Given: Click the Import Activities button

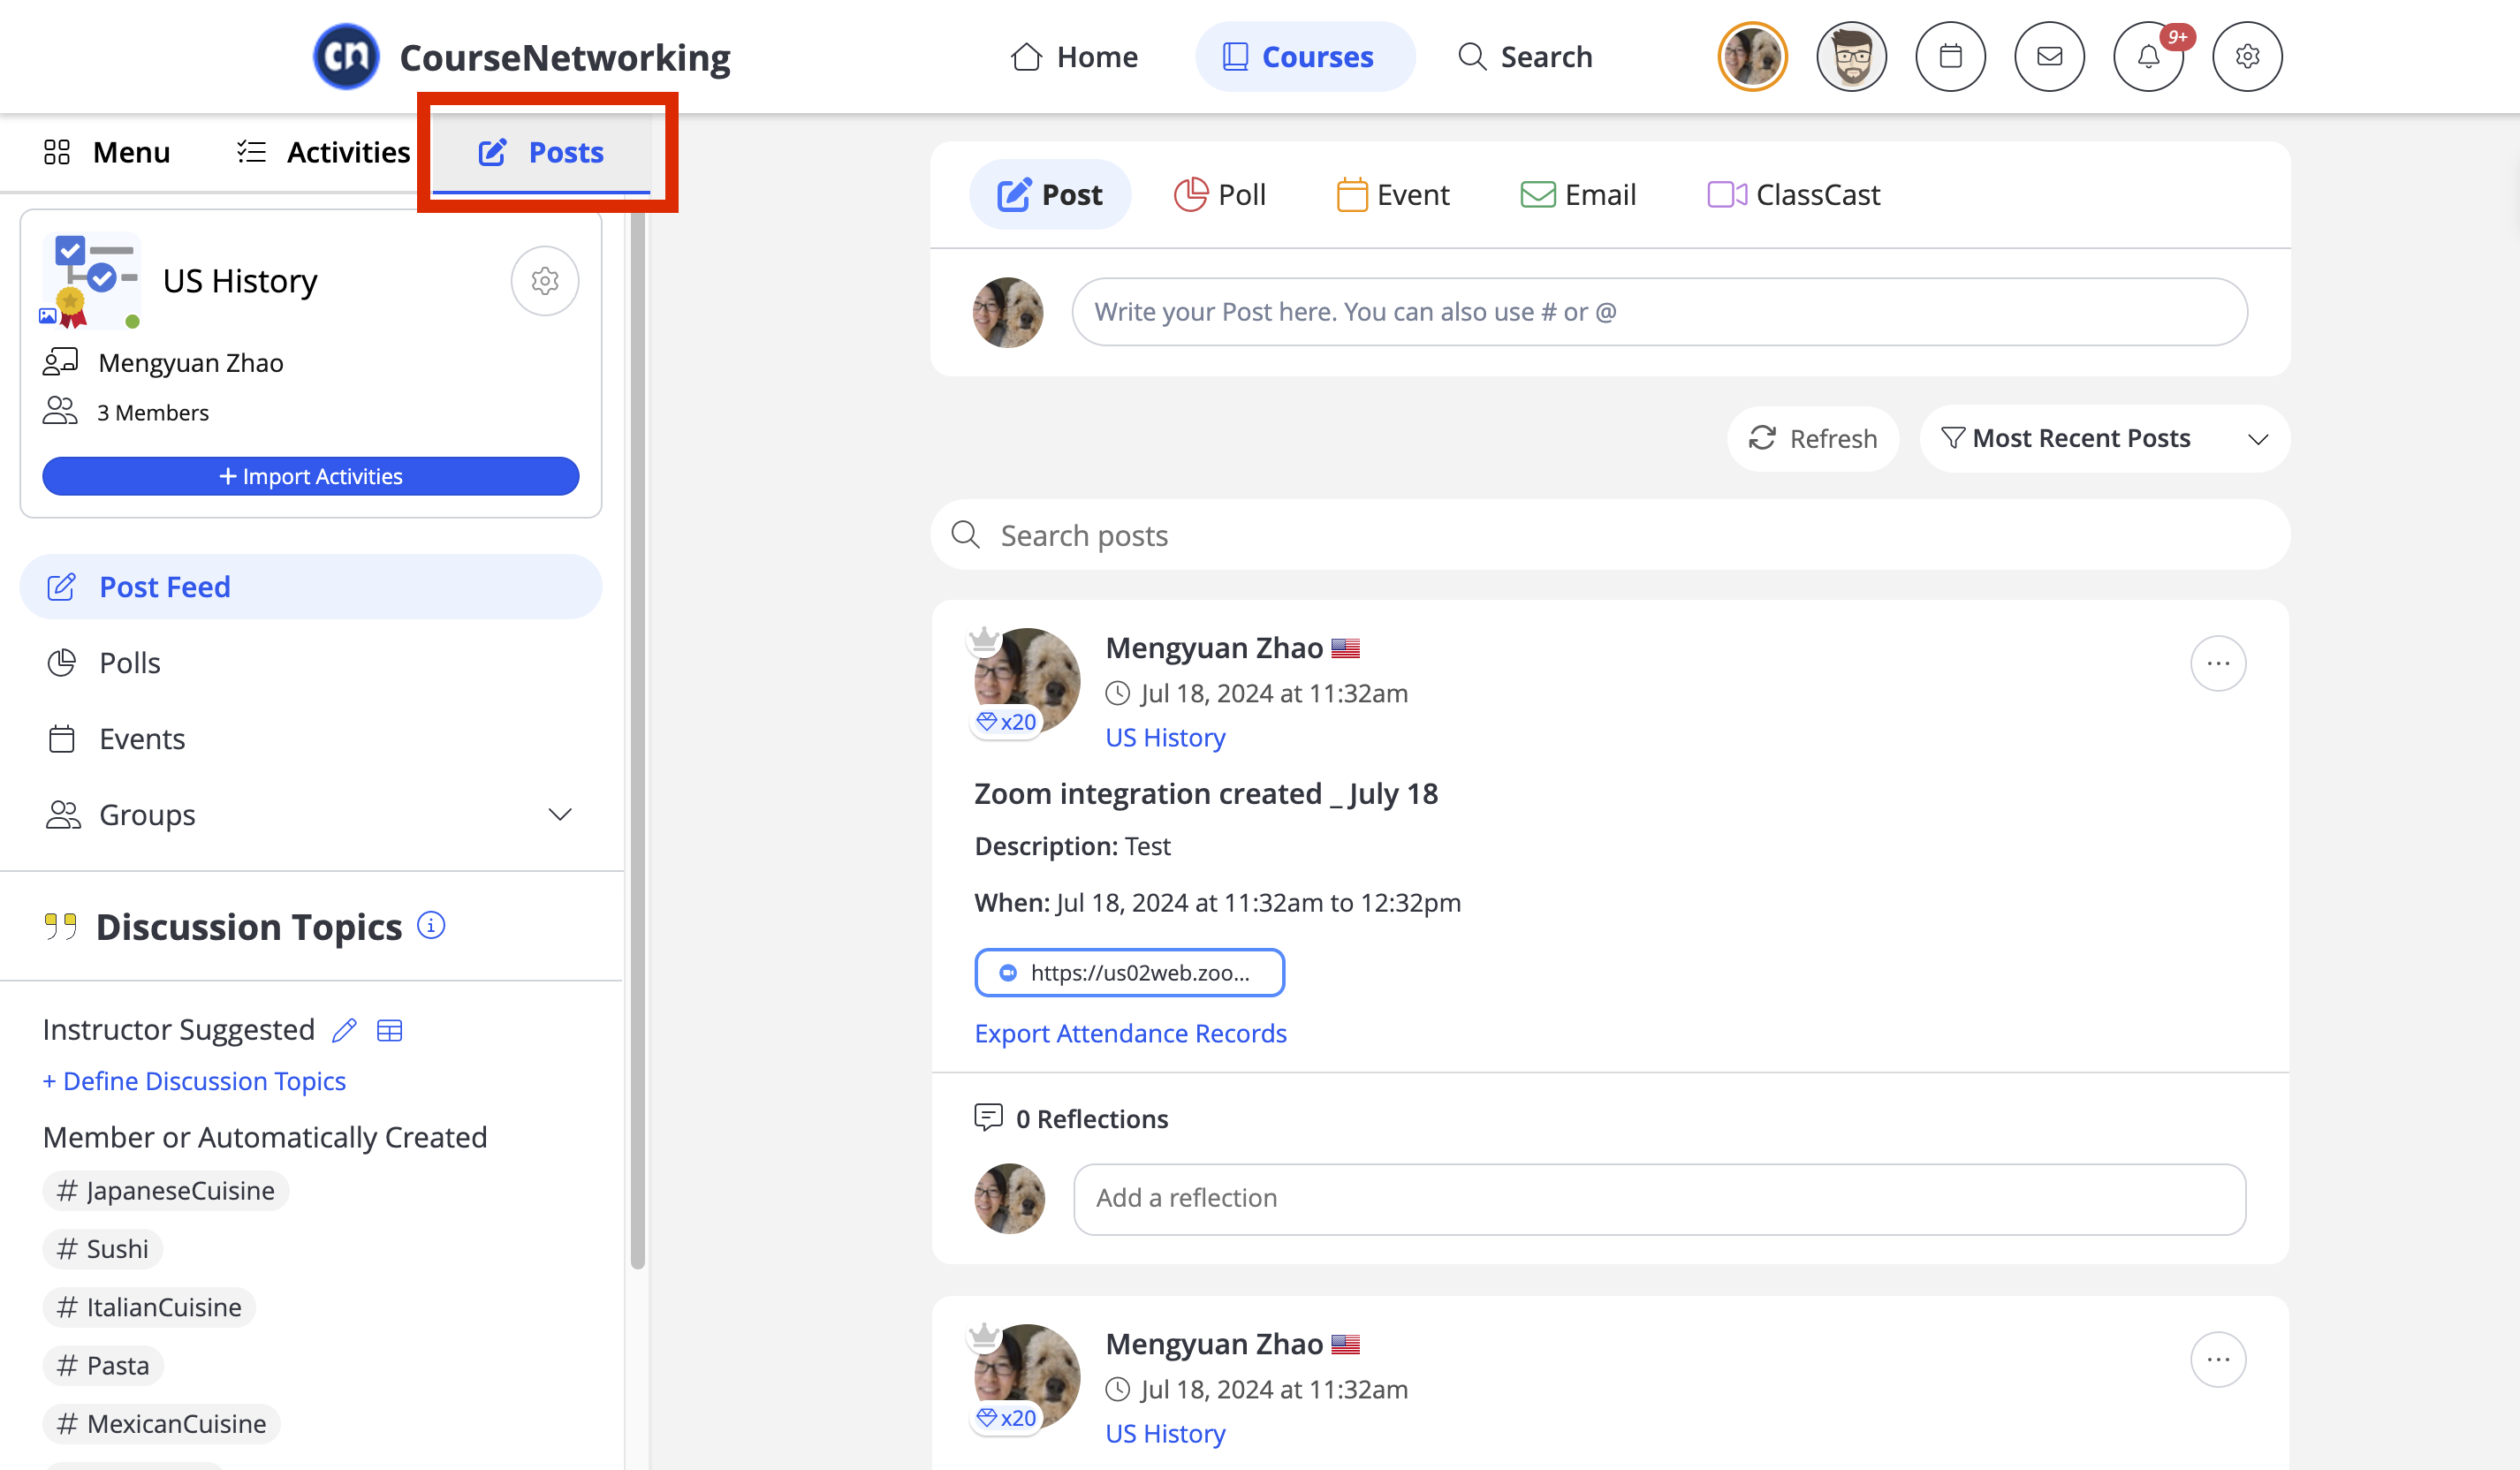Looking at the screenshot, I should click(x=311, y=476).
